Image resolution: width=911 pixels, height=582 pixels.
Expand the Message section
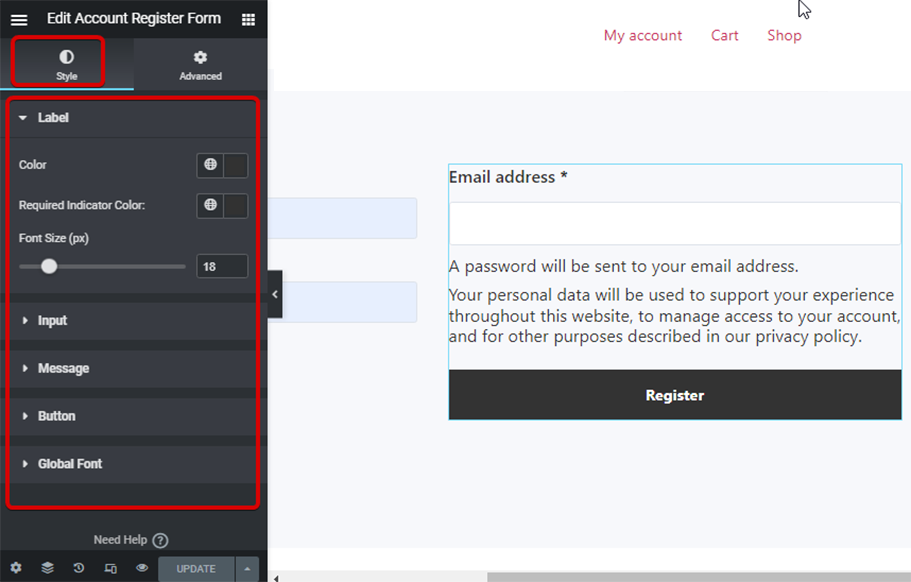pyautogui.click(x=63, y=369)
